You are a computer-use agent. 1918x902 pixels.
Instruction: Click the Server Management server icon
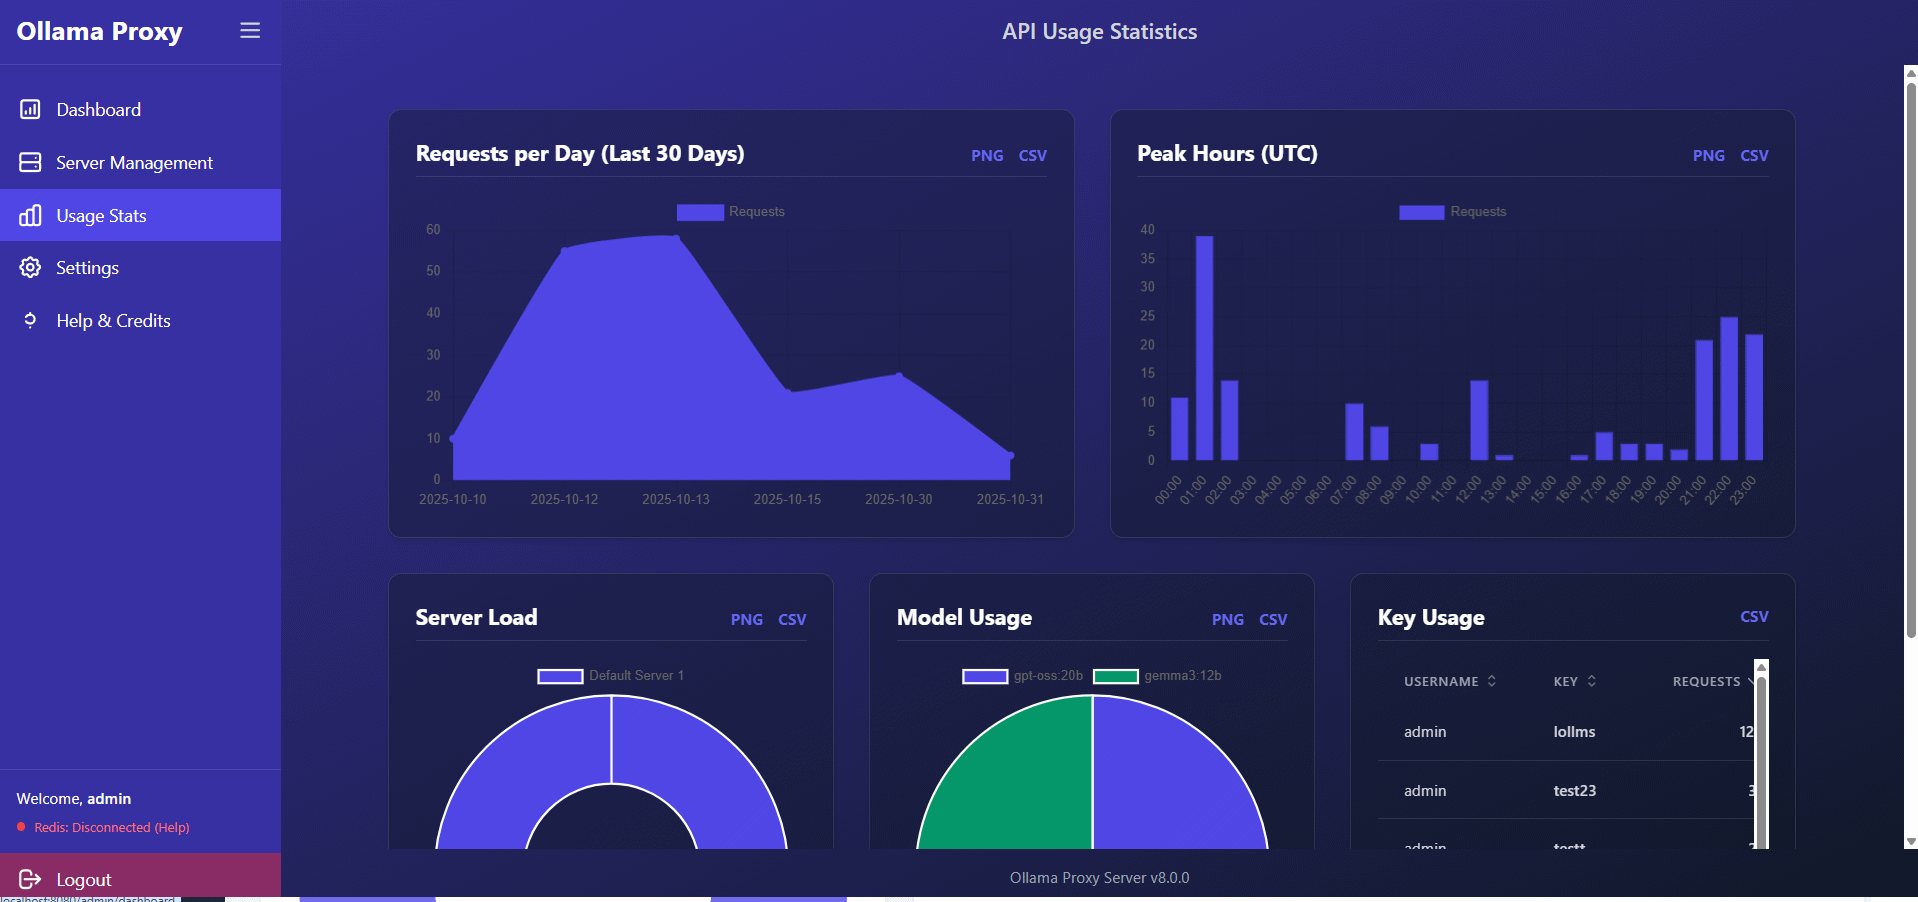tap(30, 162)
